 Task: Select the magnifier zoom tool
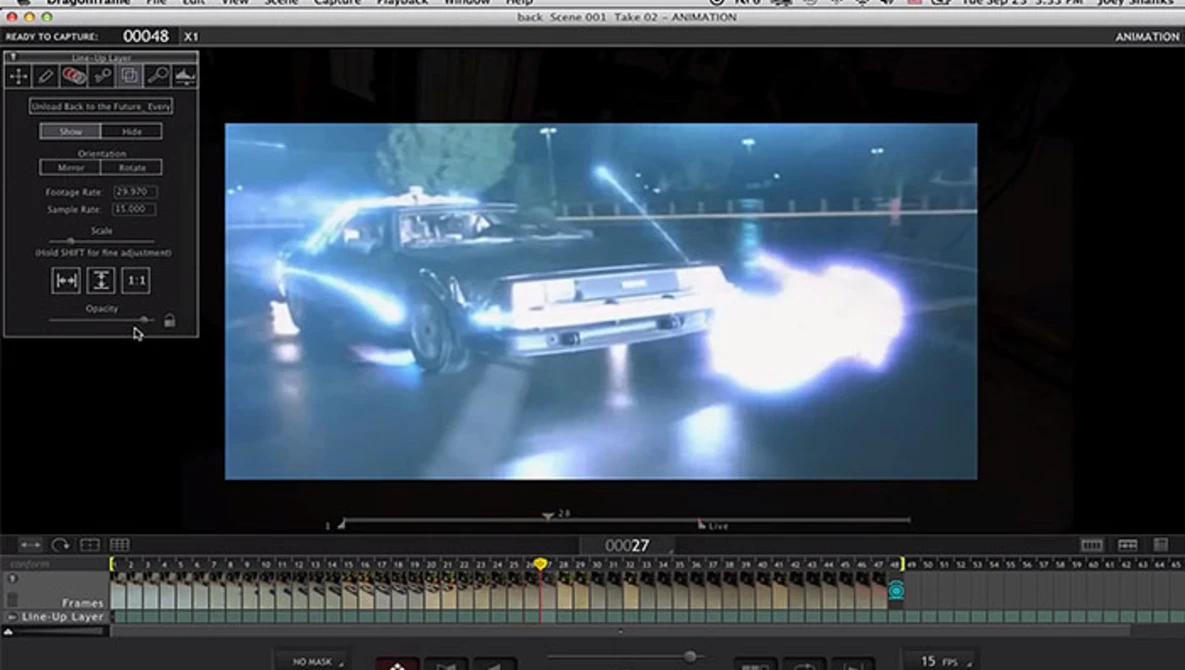click(157, 76)
